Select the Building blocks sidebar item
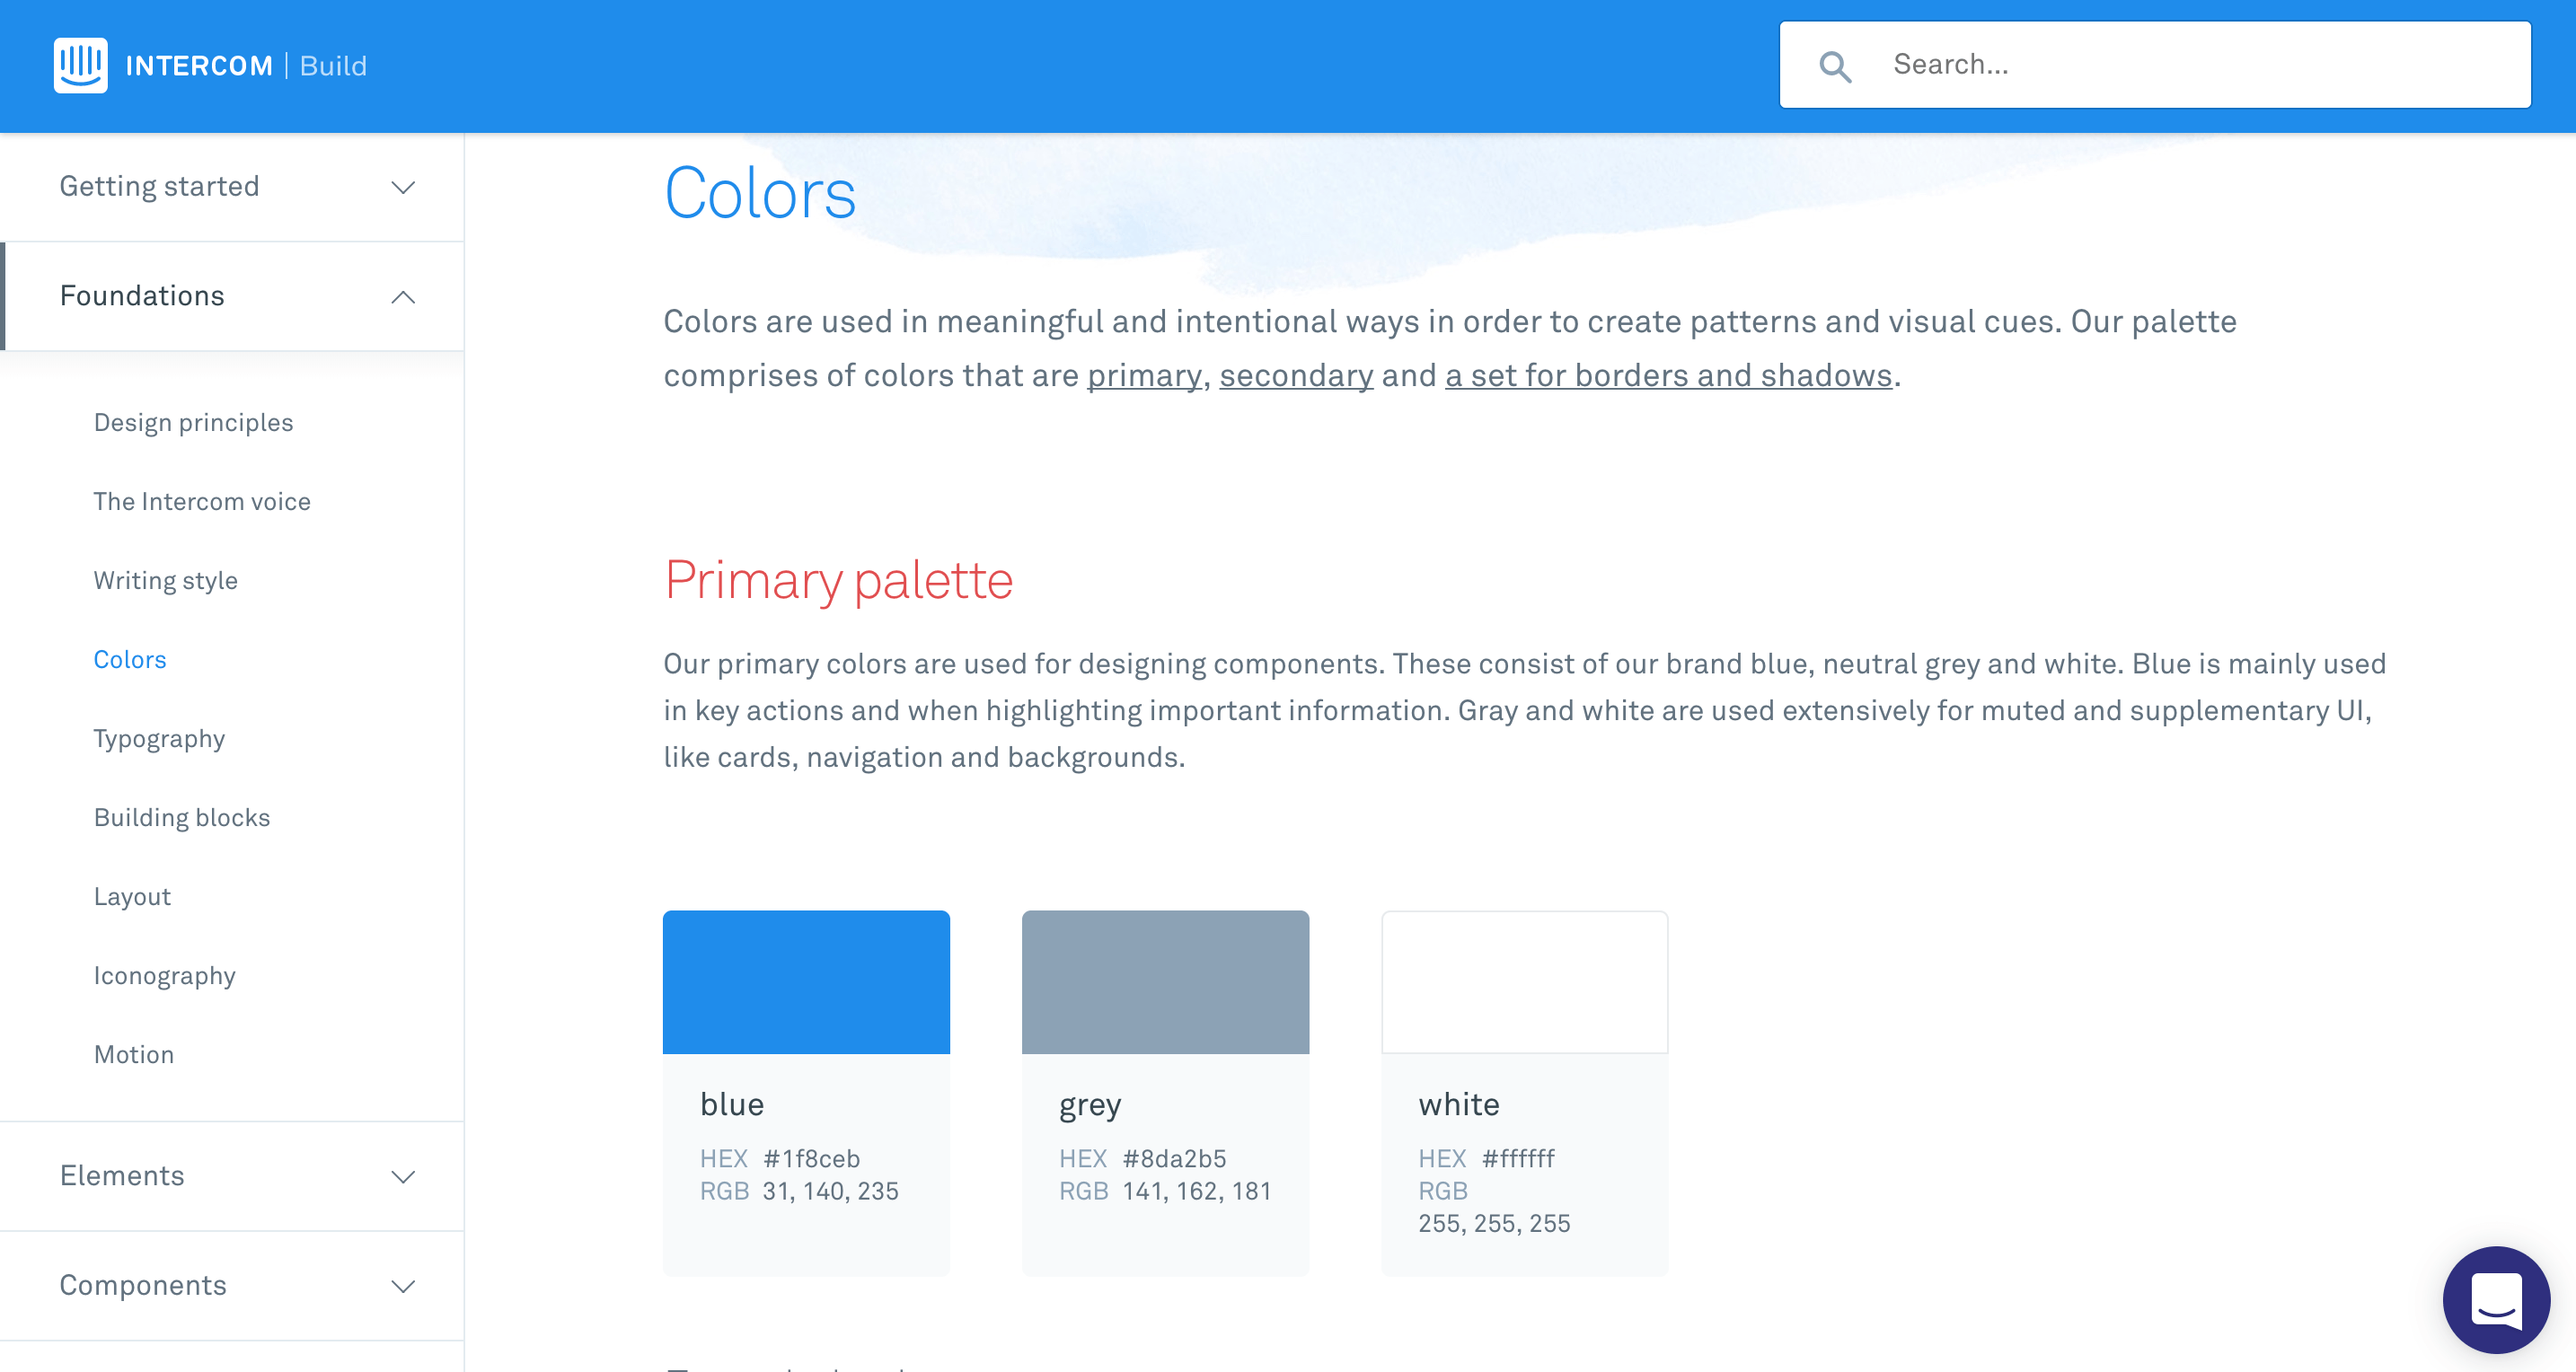Viewport: 2576px width, 1372px height. 182,817
